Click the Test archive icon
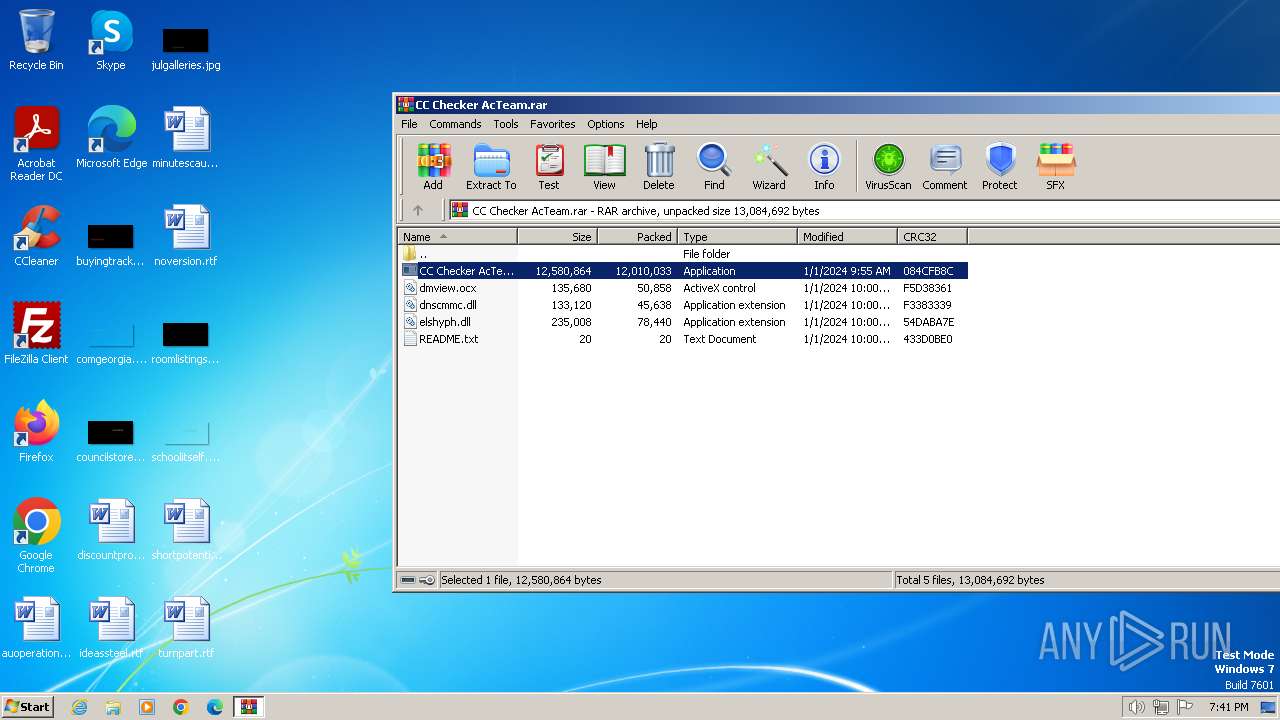The height and width of the screenshot is (720, 1280). tap(548, 166)
